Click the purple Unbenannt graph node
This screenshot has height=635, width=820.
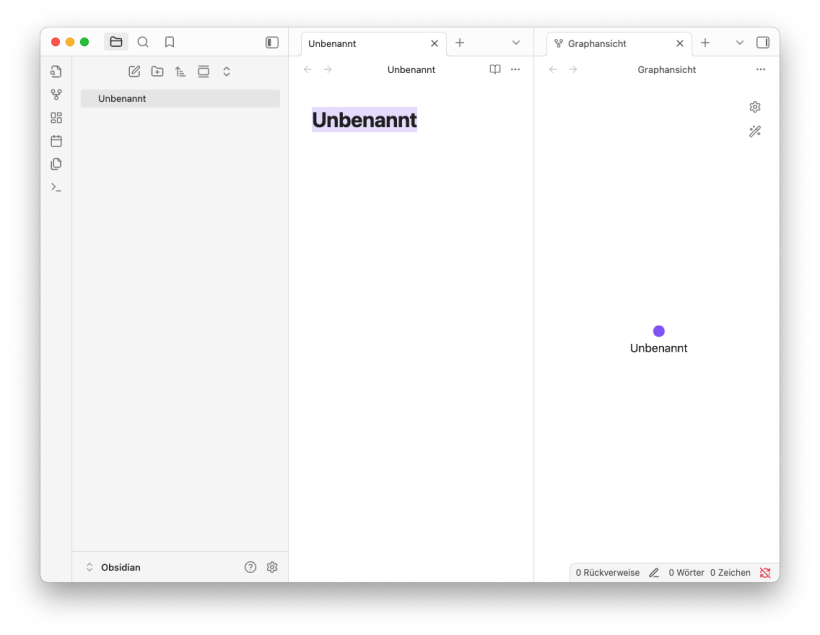659,331
